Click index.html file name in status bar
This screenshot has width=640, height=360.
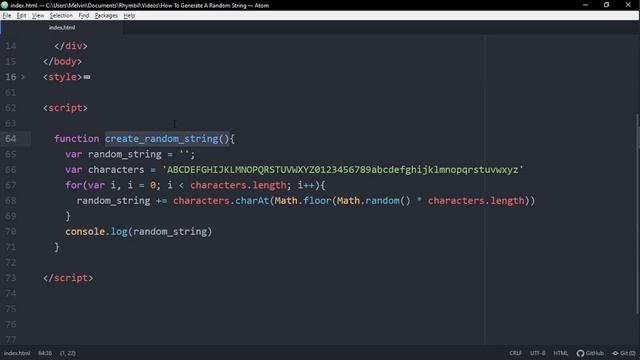coord(17,353)
